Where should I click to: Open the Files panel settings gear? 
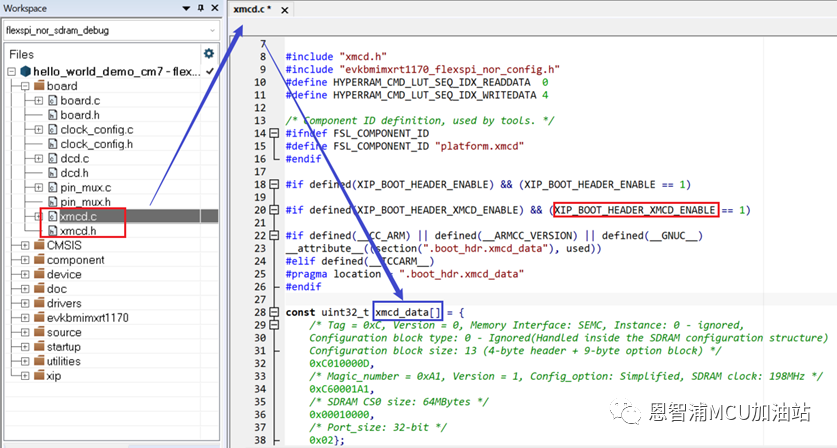pyautogui.click(x=209, y=53)
